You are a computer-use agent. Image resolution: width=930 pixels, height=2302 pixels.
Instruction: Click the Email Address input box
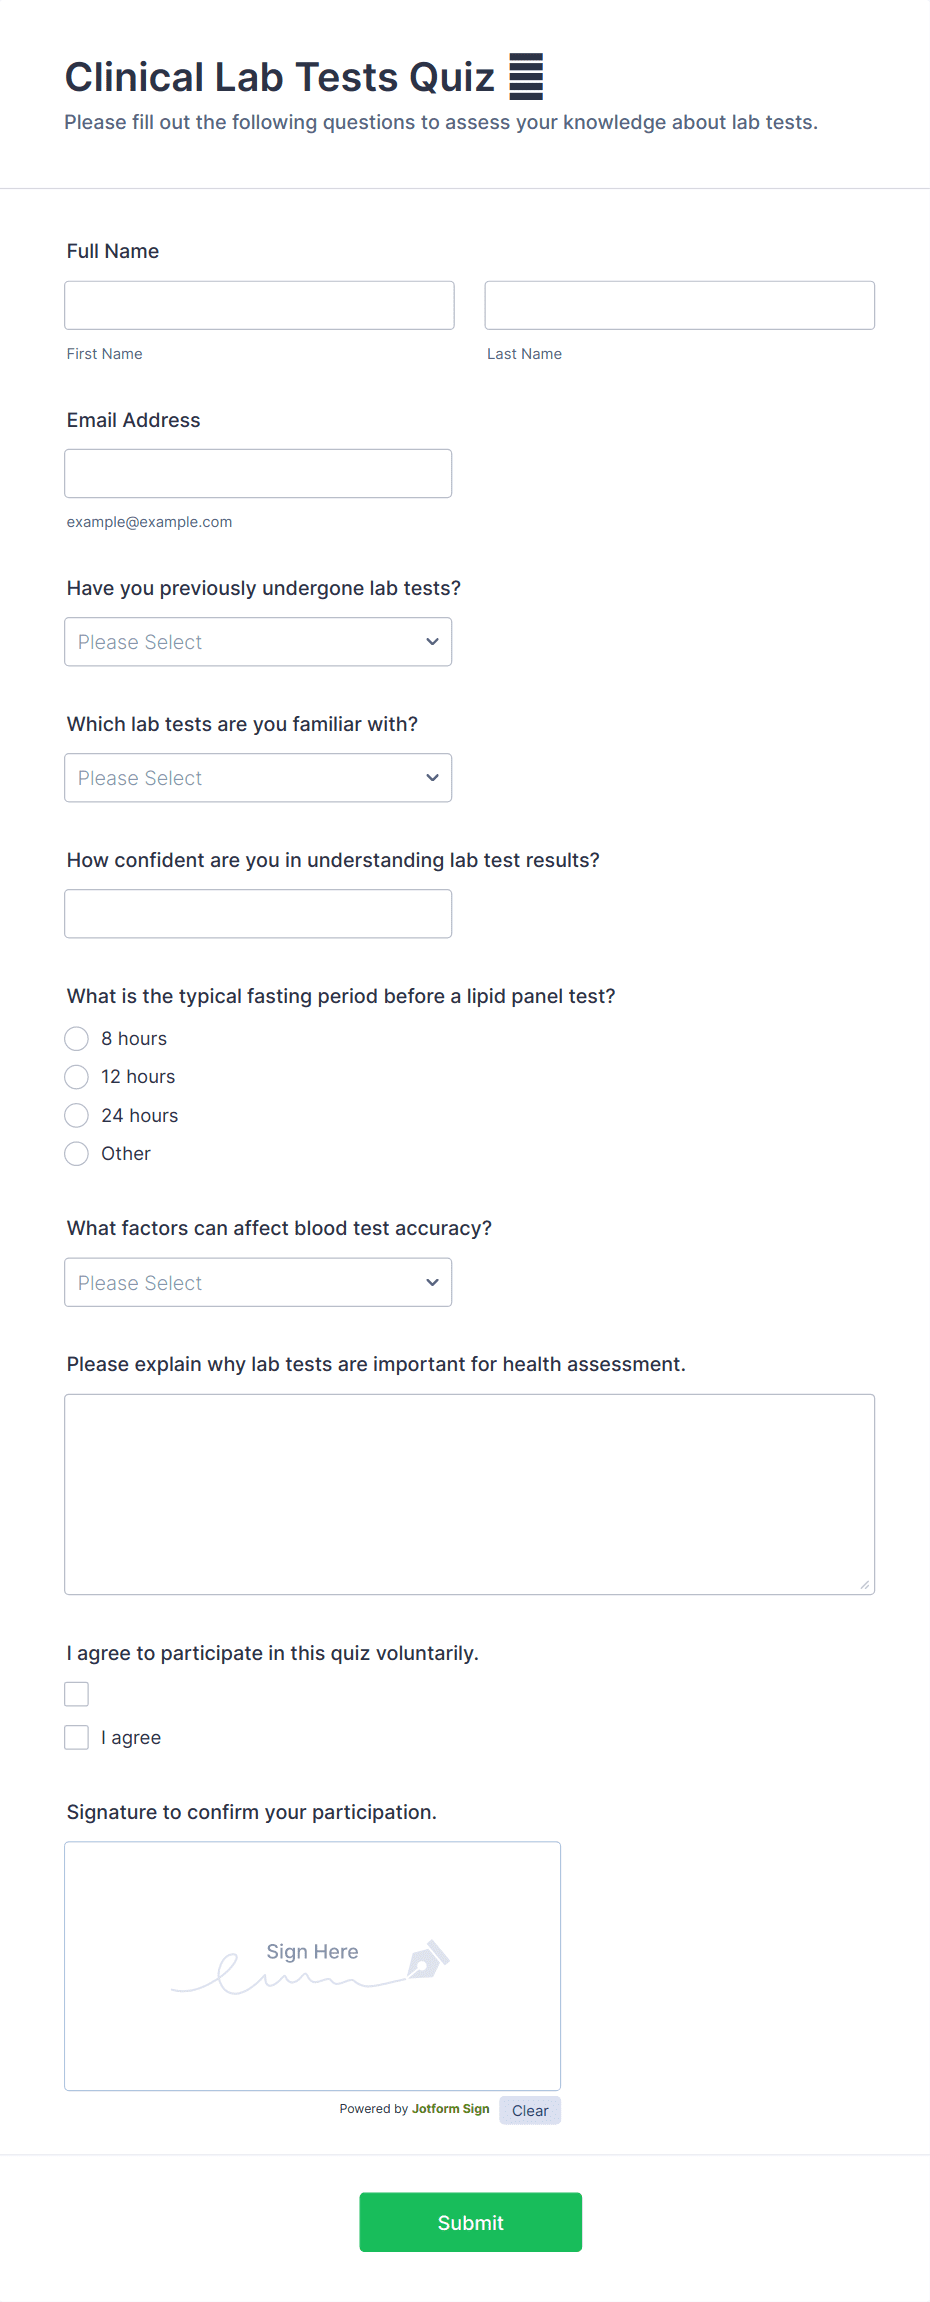(258, 474)
